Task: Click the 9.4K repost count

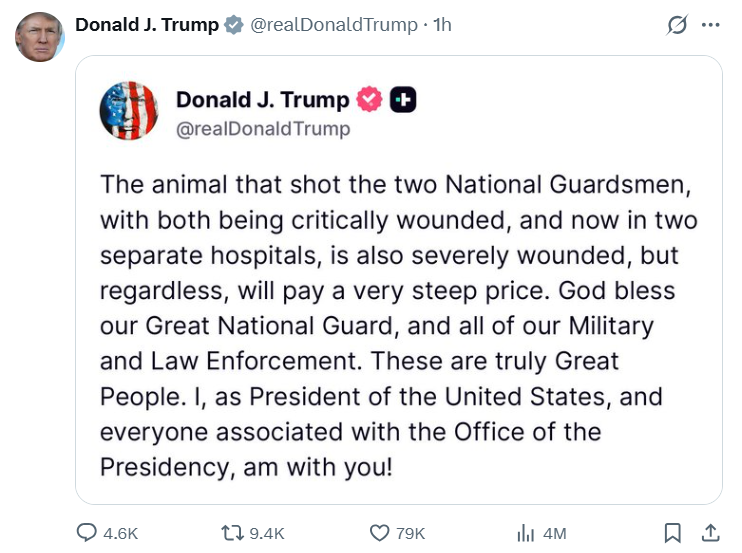Action: tap(267, 533)
